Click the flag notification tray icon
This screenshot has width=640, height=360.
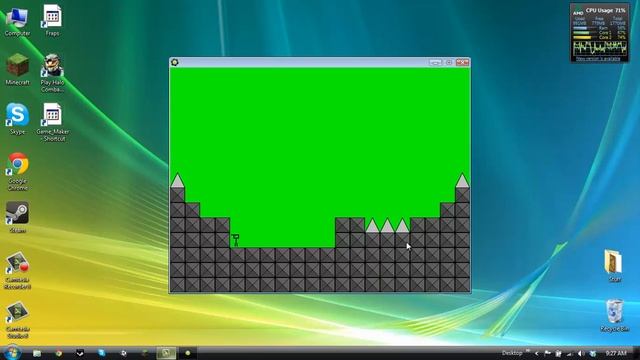pyautogui.click(x=547, y=353)
